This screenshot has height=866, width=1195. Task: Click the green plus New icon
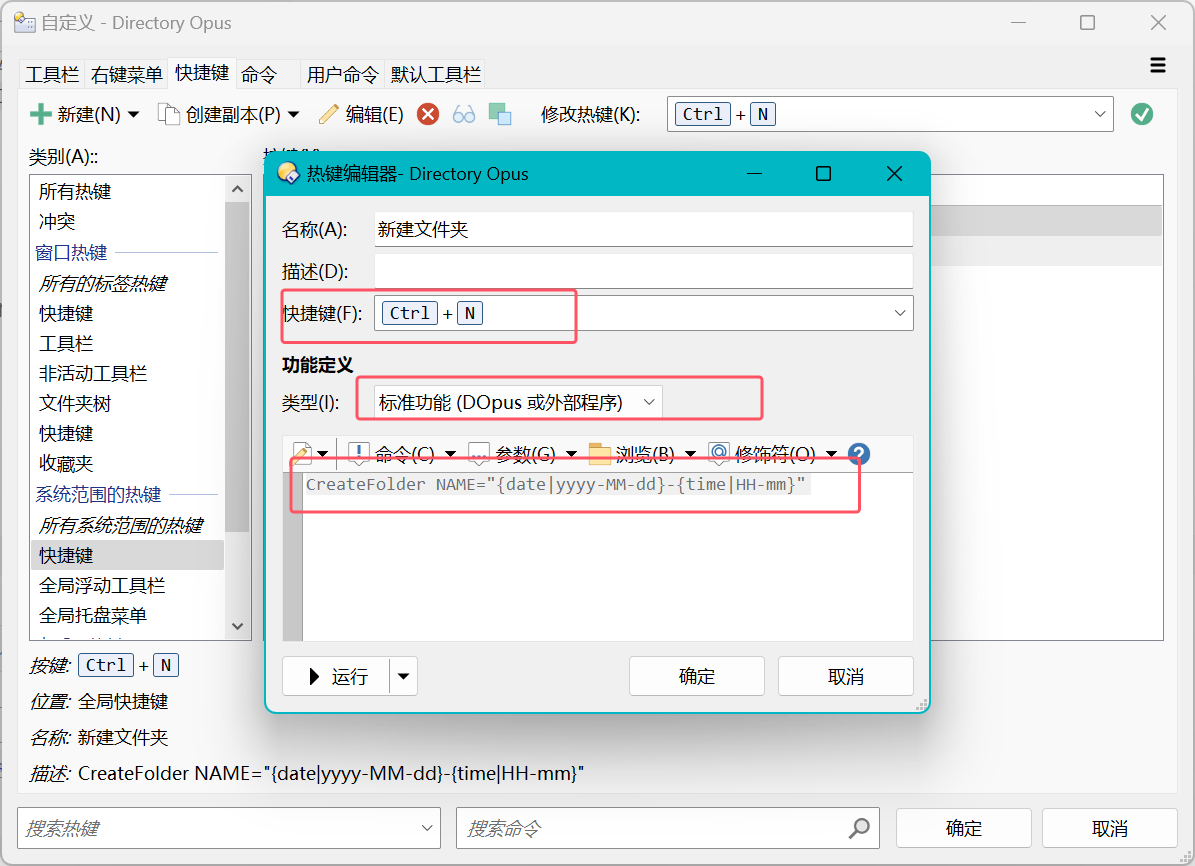(40, 114)
